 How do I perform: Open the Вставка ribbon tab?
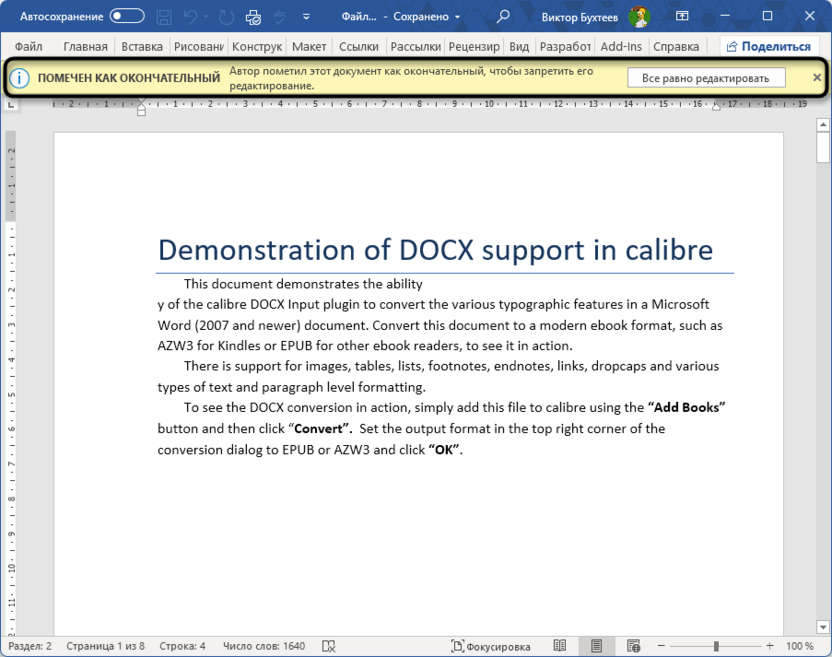point(142,46)
